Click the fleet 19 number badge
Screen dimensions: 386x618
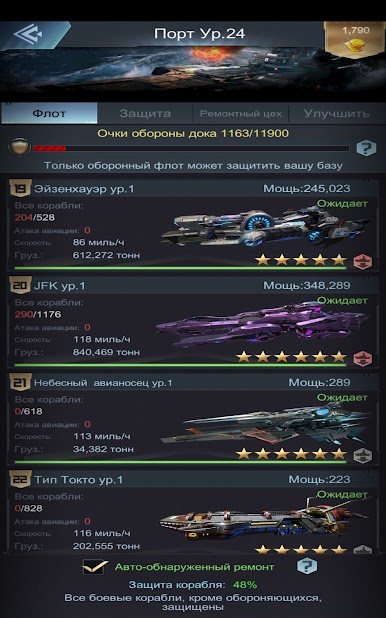point(20,188)
